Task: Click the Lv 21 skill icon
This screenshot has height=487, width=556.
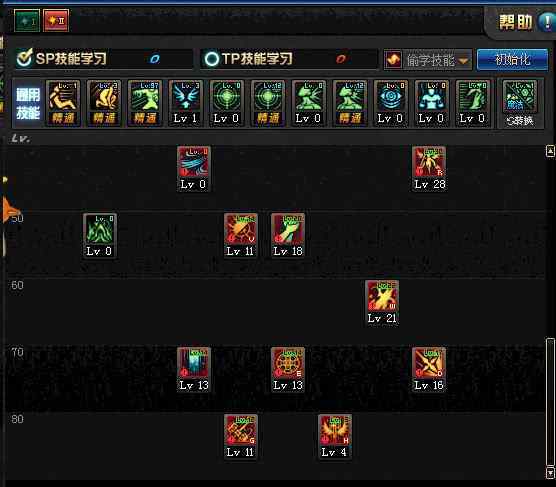Action: click(382, 296)
